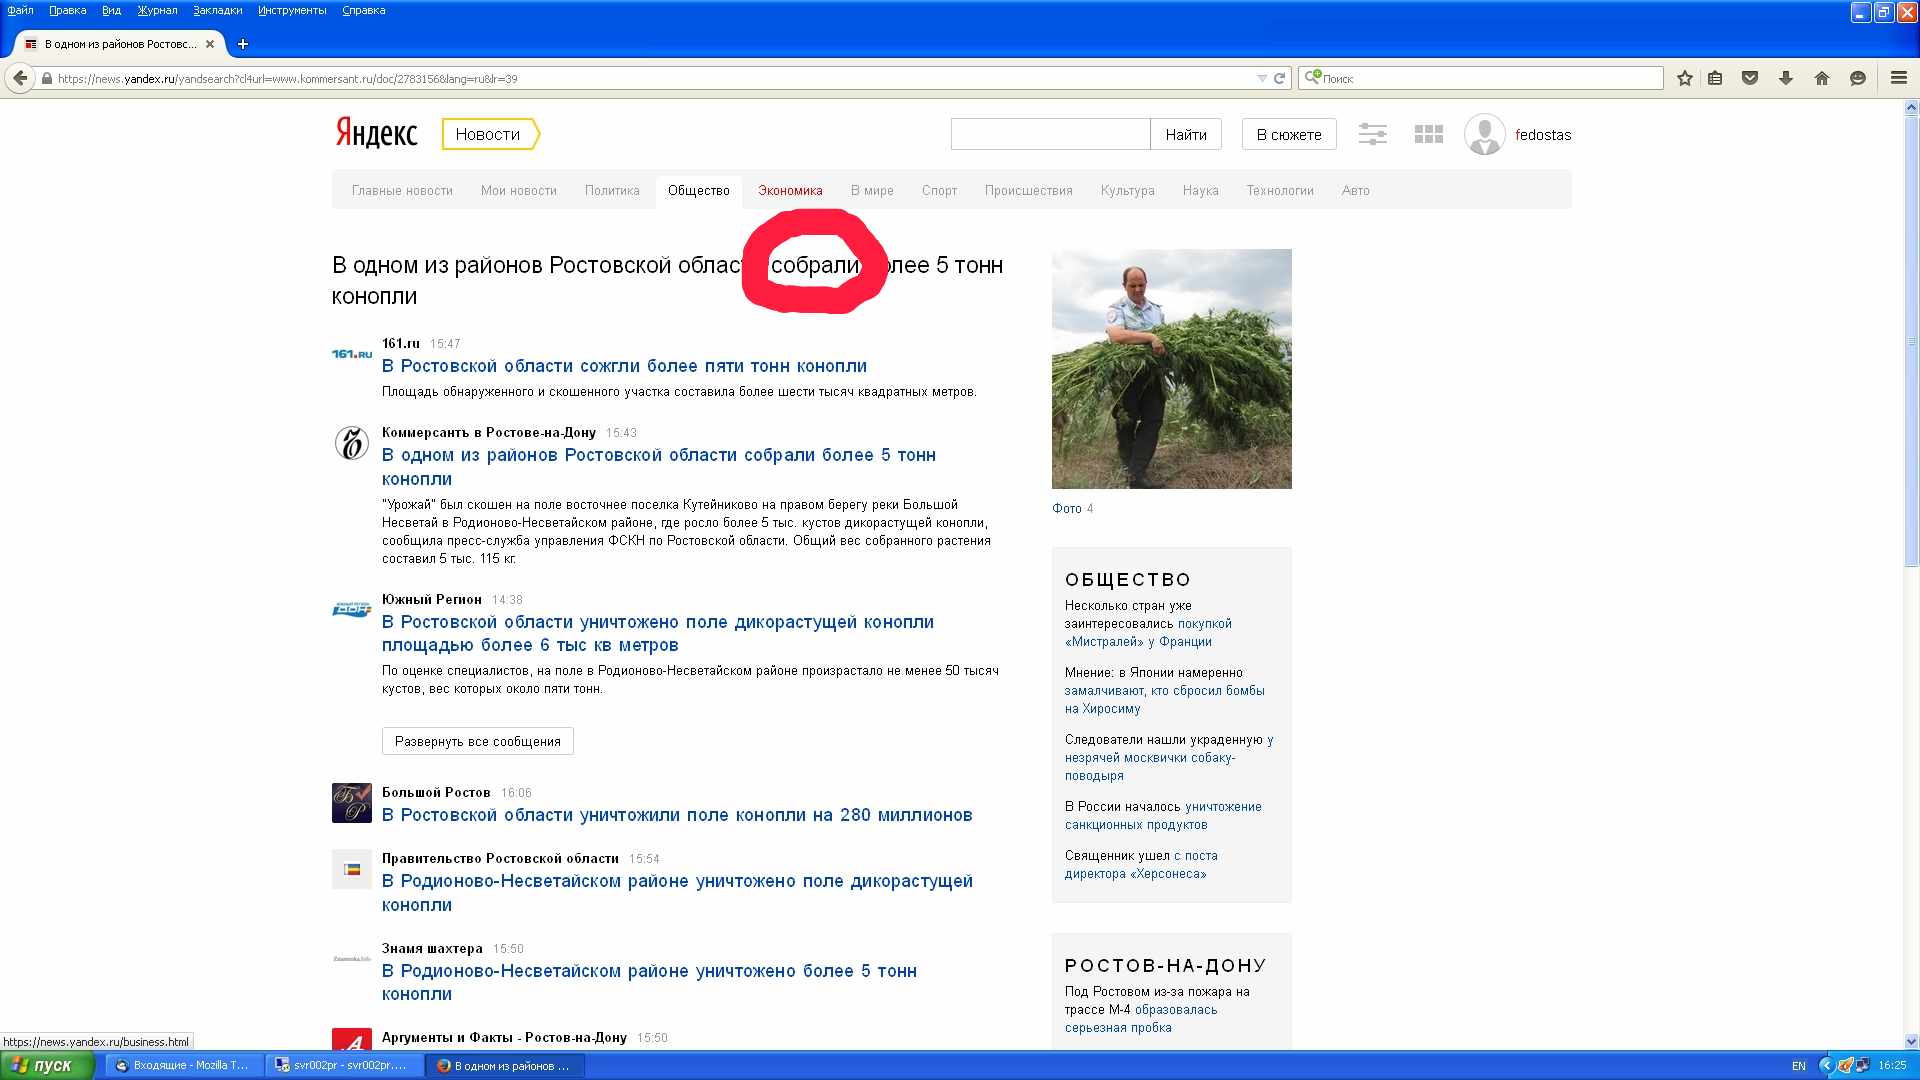Close the current browser tab

coord(210,44)
